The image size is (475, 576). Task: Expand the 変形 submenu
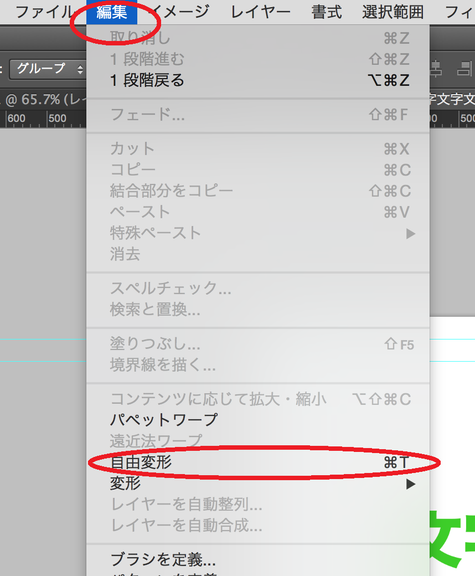point(258,483)
